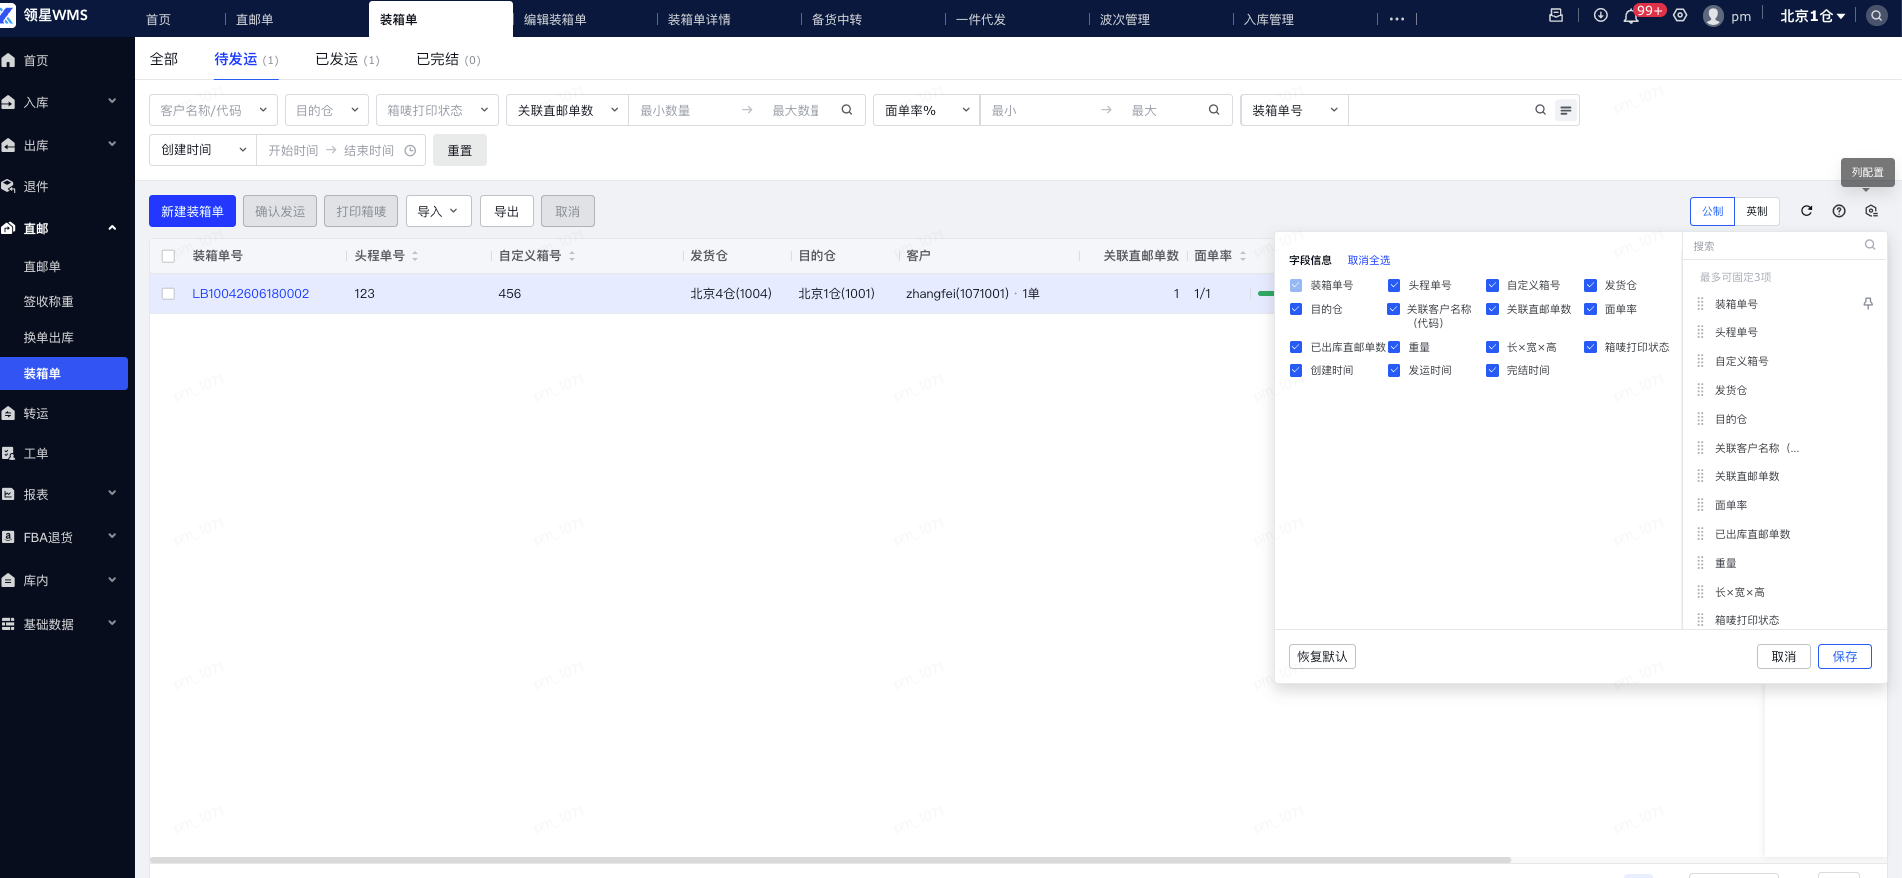1902x878 pixels.
Task: Switch to the 已完结 tab
Action: click(x=448, y=59)
